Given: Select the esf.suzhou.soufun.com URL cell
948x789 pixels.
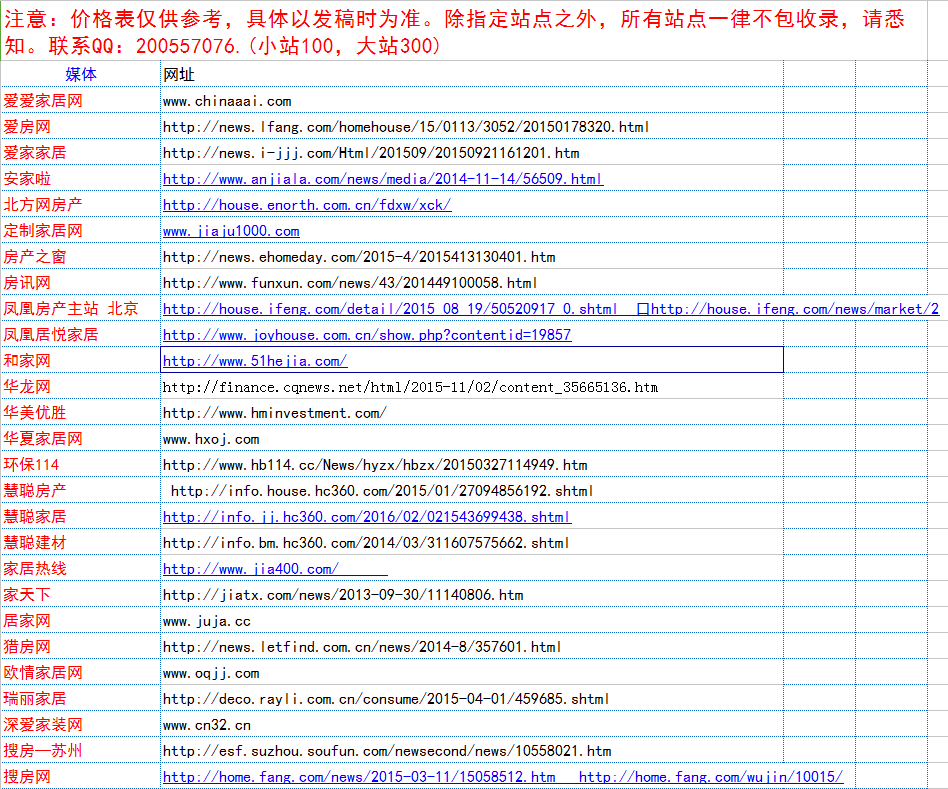Looking at the screenshot, I should [x=472, y=750].
